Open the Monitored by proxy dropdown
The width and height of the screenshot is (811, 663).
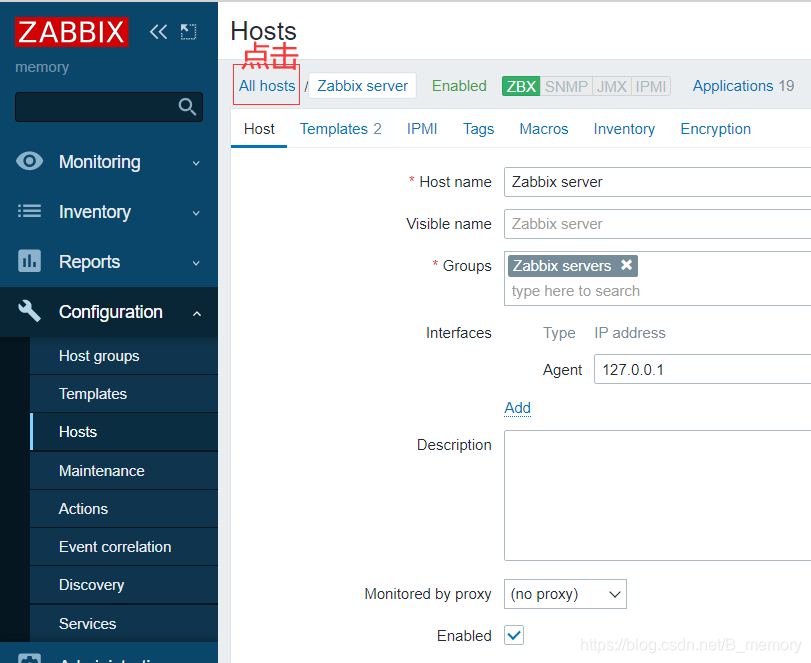565,594
